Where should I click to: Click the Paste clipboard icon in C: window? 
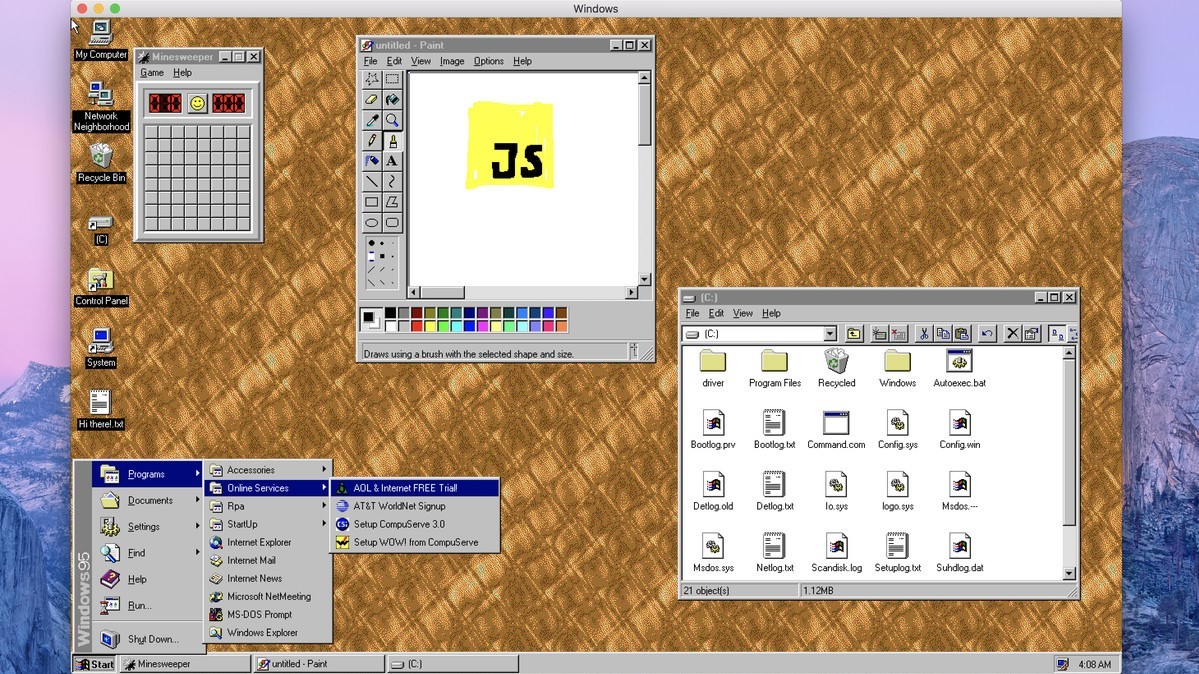coord(962,334)
